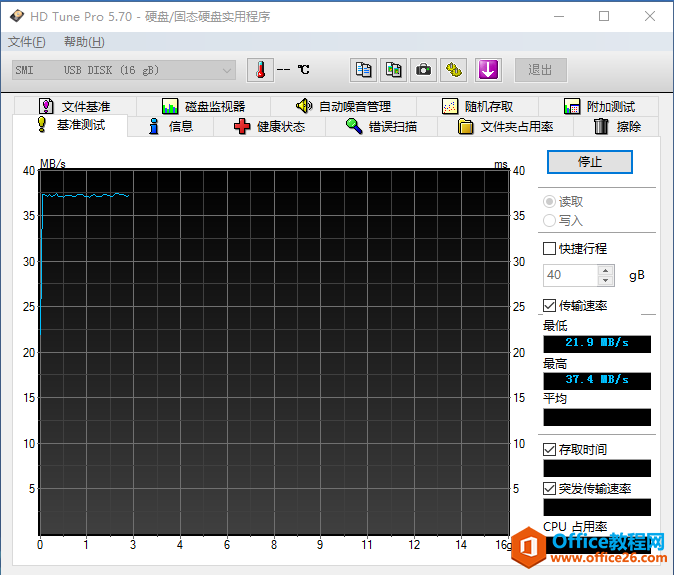Click the empty 存取时间 value box
The image size is (674, 575).
(597, 468)
